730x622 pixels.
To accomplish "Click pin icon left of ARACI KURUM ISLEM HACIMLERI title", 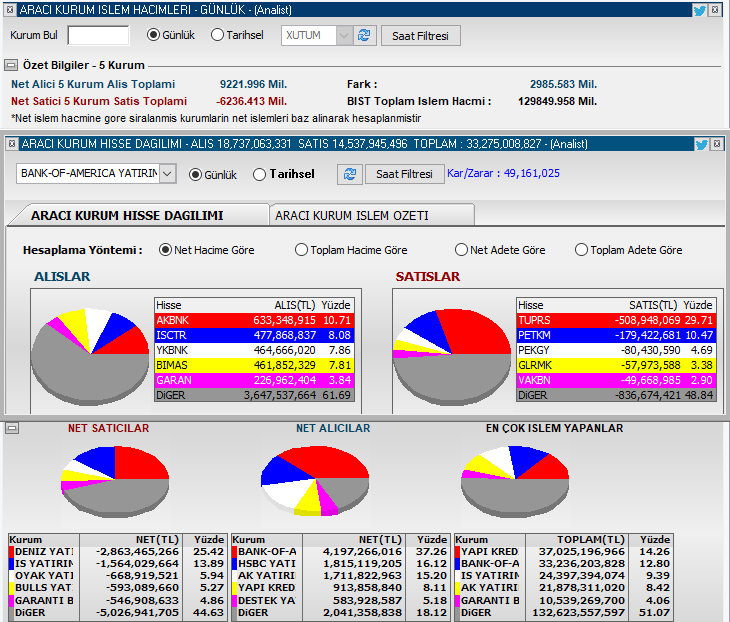I will pos(10,9).
